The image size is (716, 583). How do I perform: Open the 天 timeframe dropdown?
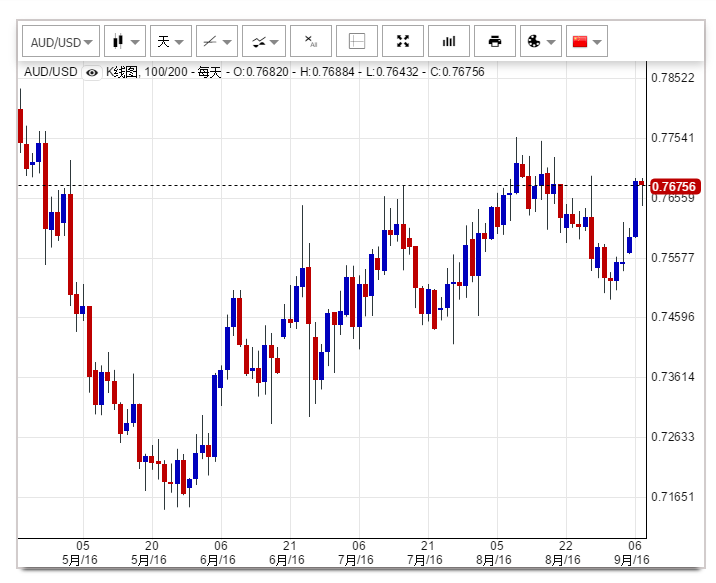click(171, 42)
